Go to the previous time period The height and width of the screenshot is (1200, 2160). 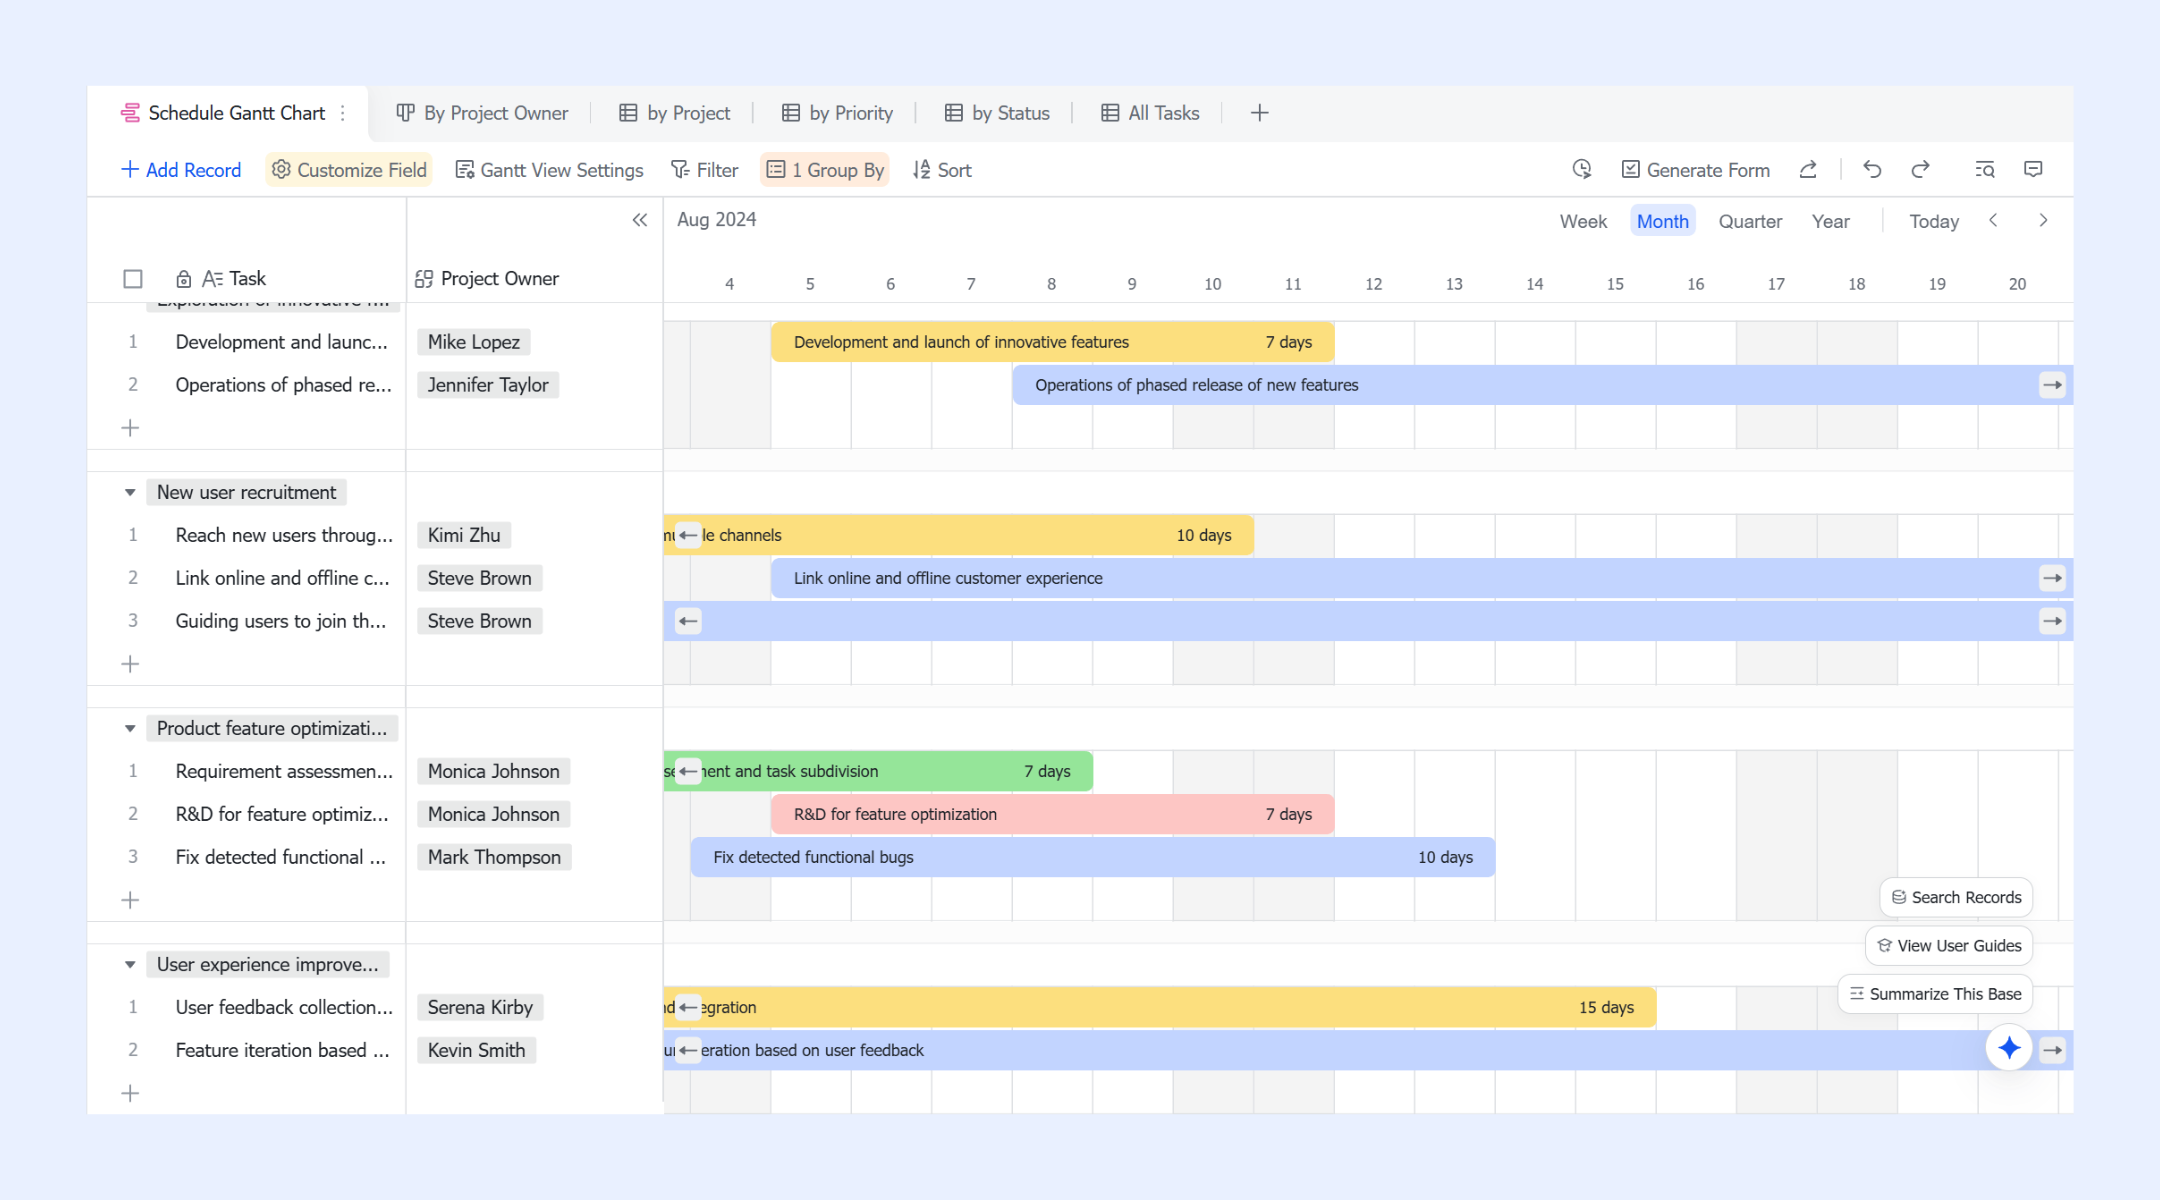tap(1993, 220)
